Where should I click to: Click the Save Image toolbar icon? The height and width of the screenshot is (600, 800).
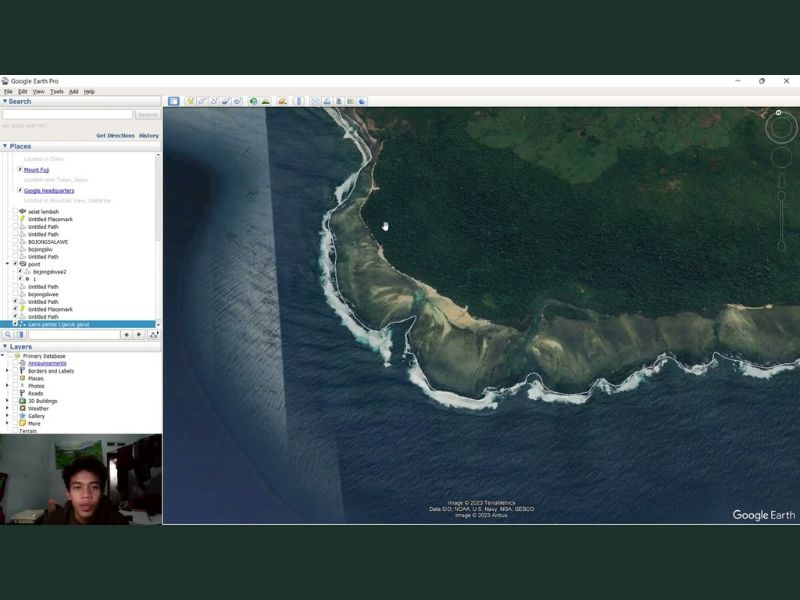pos(339,101)
